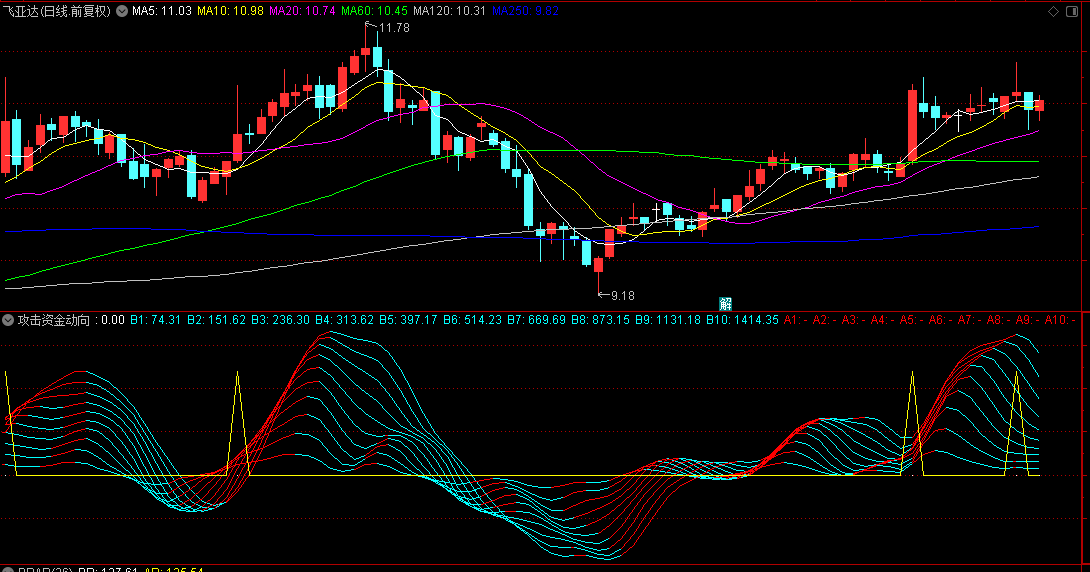
Task: Click the B2: 151.62 indicator value
Action: click(216, 320)
